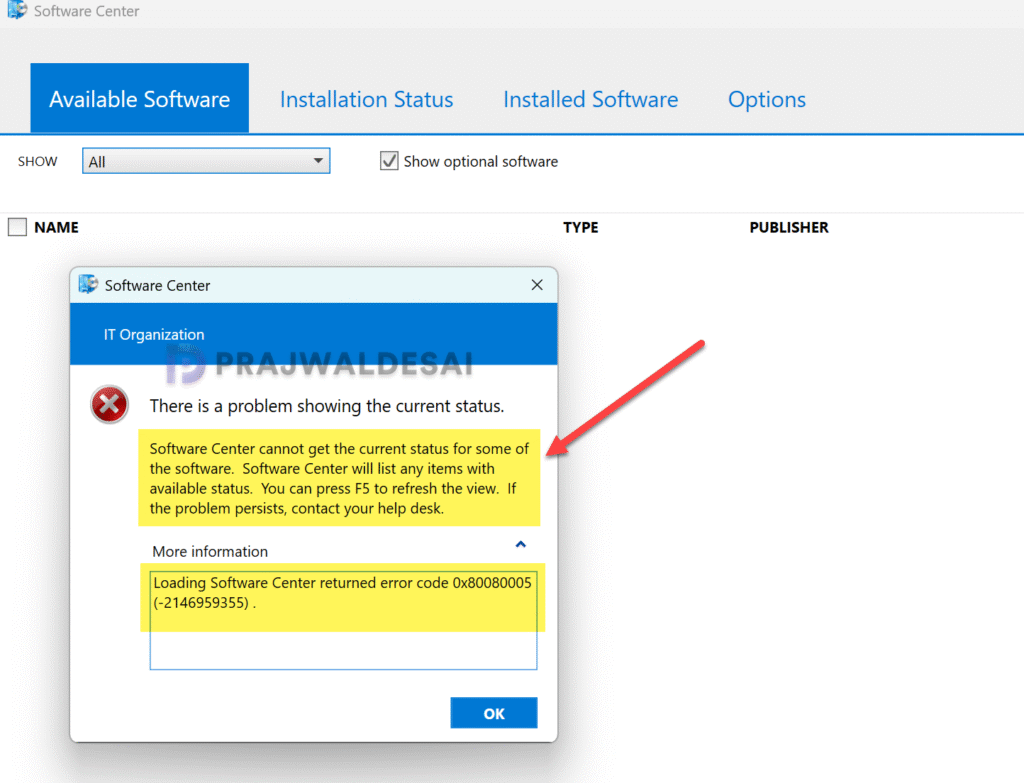This screenshot has height=783, width=1024.
Task: Click inside the error code details box
Action: click(x=344, y=620)
